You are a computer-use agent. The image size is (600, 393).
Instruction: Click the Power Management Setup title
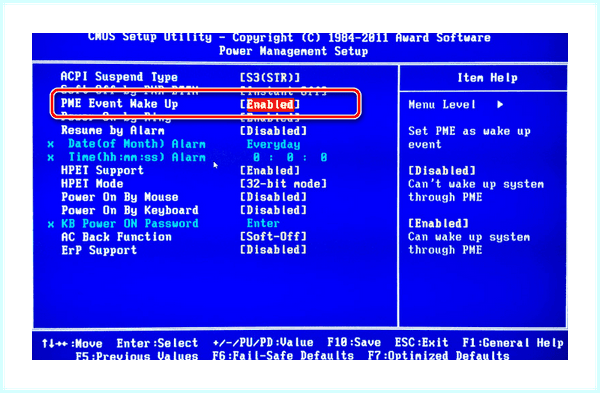pyautogui.click(x=293, y=51)
